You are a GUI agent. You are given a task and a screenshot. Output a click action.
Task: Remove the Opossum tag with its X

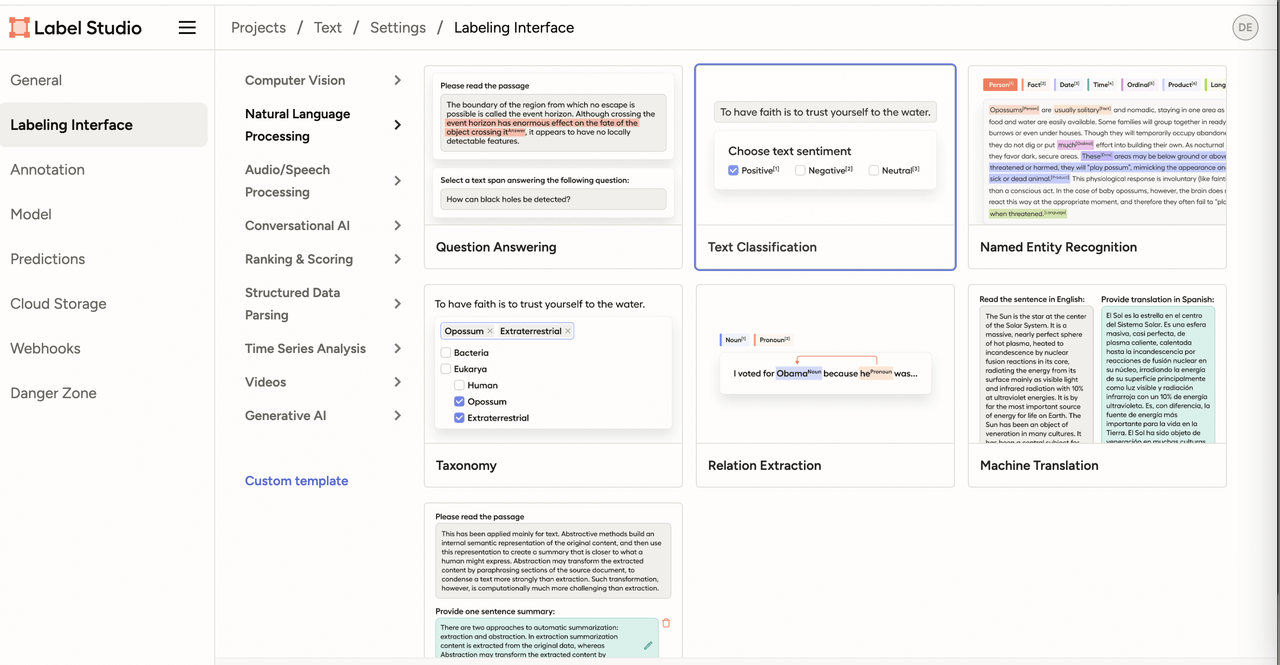(x=490, y=331)
